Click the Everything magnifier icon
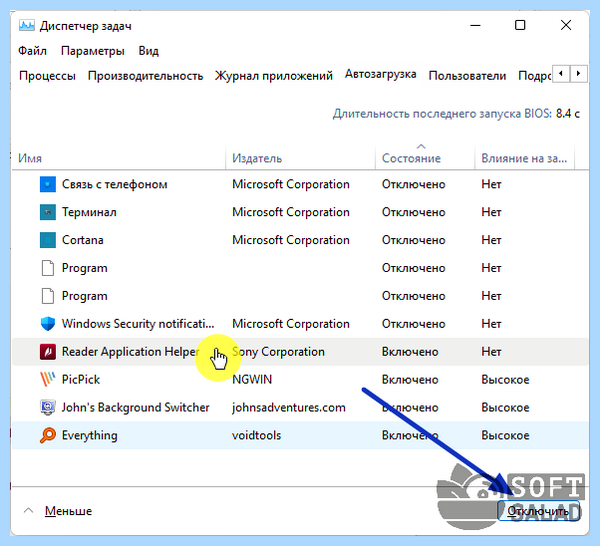Image resolution: width=600 pixels, height=546 pixels. 48,435
